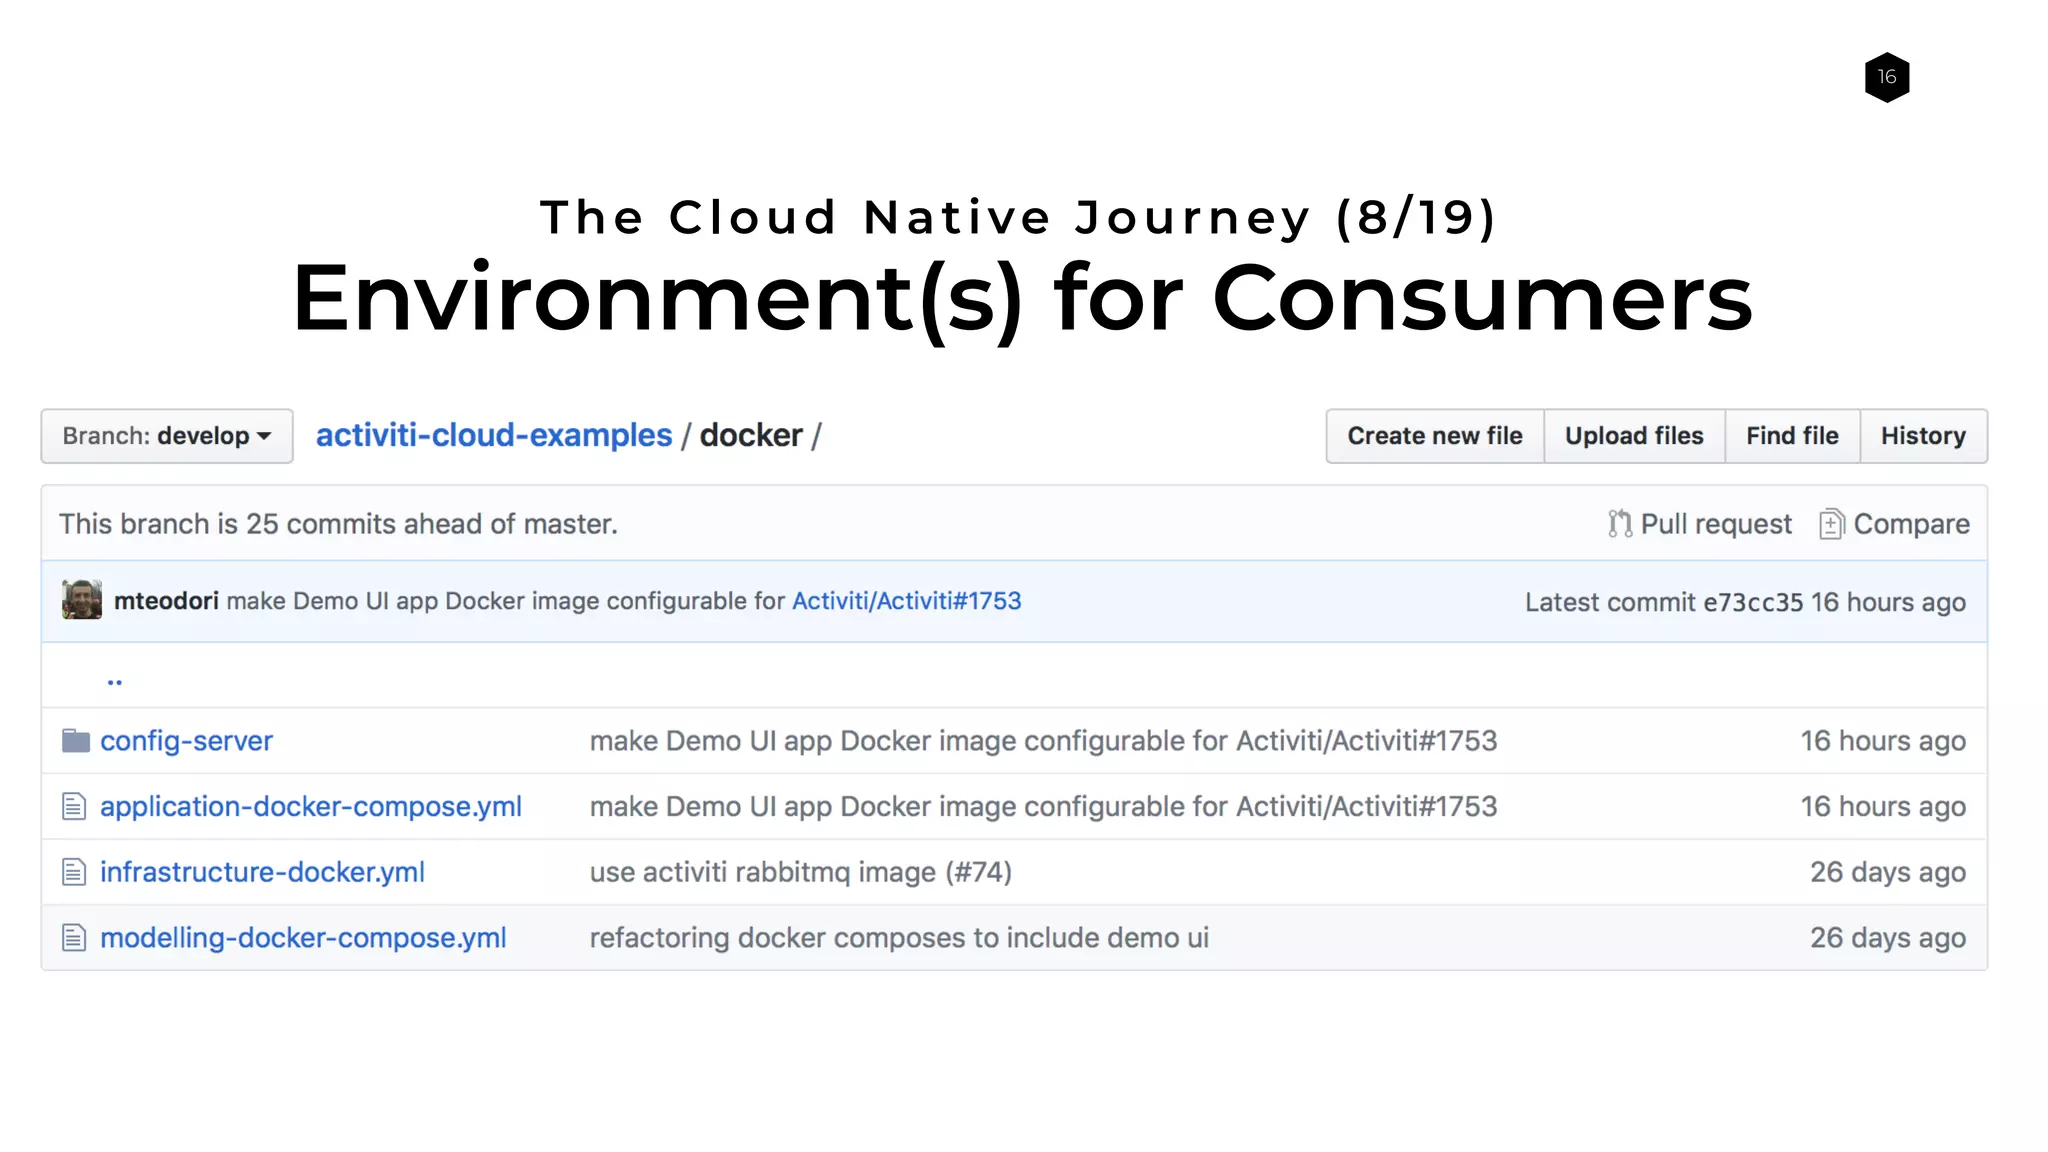
Task: Click 'This branch is 25 commits ahead' text
Action: coord(338,524)
